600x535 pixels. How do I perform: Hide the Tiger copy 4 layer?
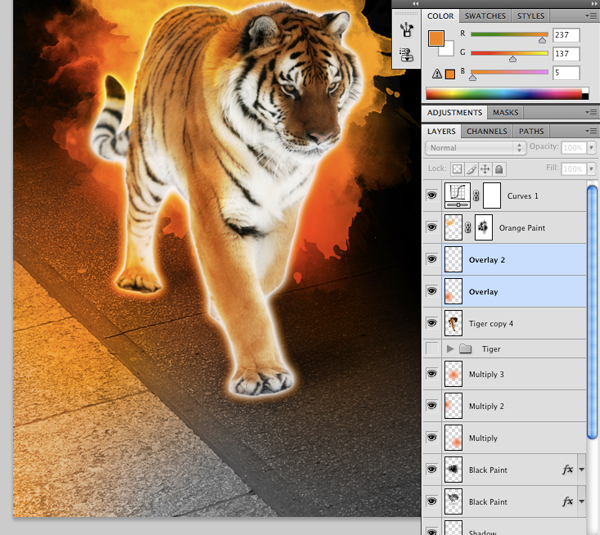point(432,323)
